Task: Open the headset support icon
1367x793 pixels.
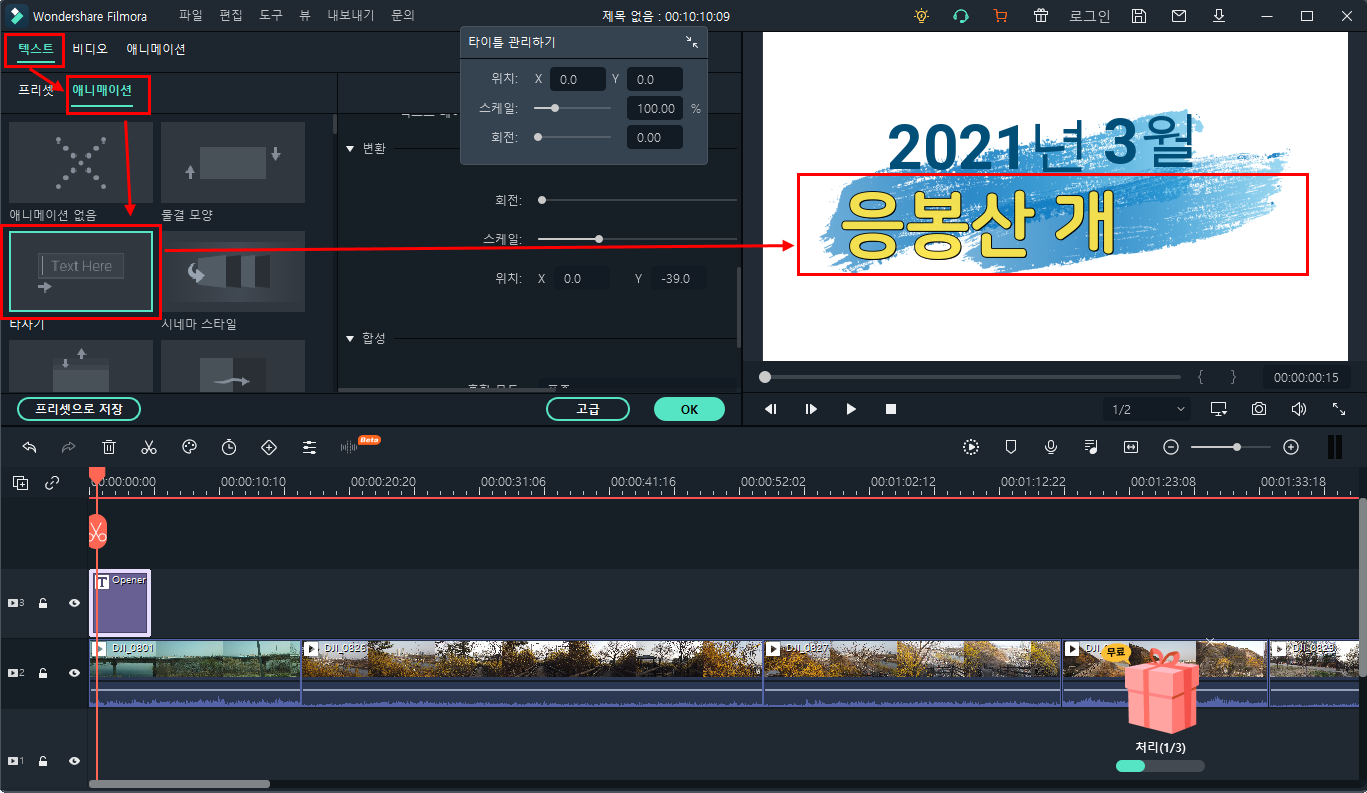Action: (961, 16)
